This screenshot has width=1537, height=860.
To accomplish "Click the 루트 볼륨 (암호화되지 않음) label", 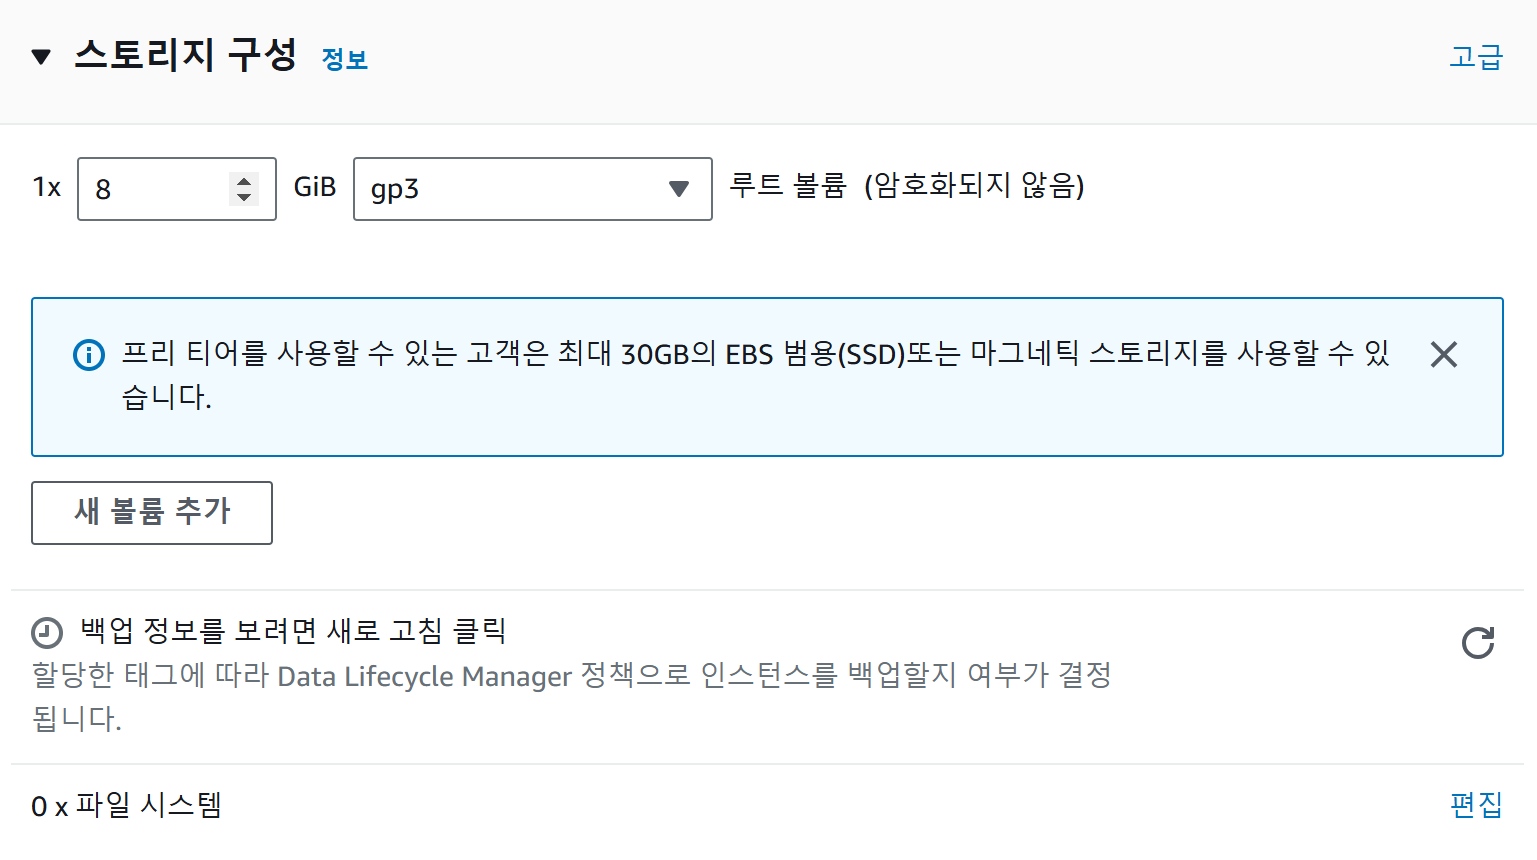I will tap(907, 186).
